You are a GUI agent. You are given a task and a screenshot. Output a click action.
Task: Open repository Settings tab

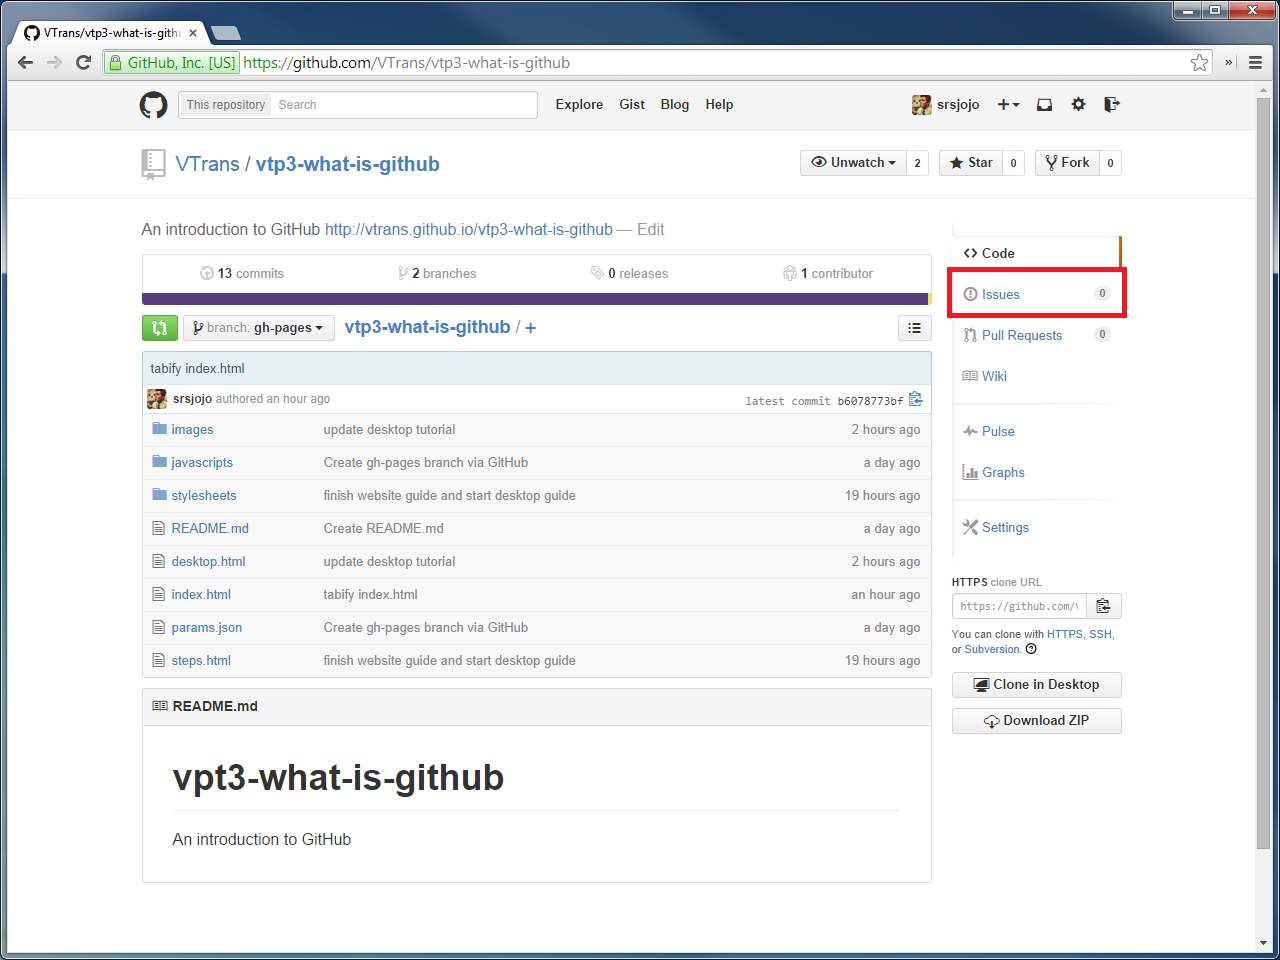point(1036,527)
